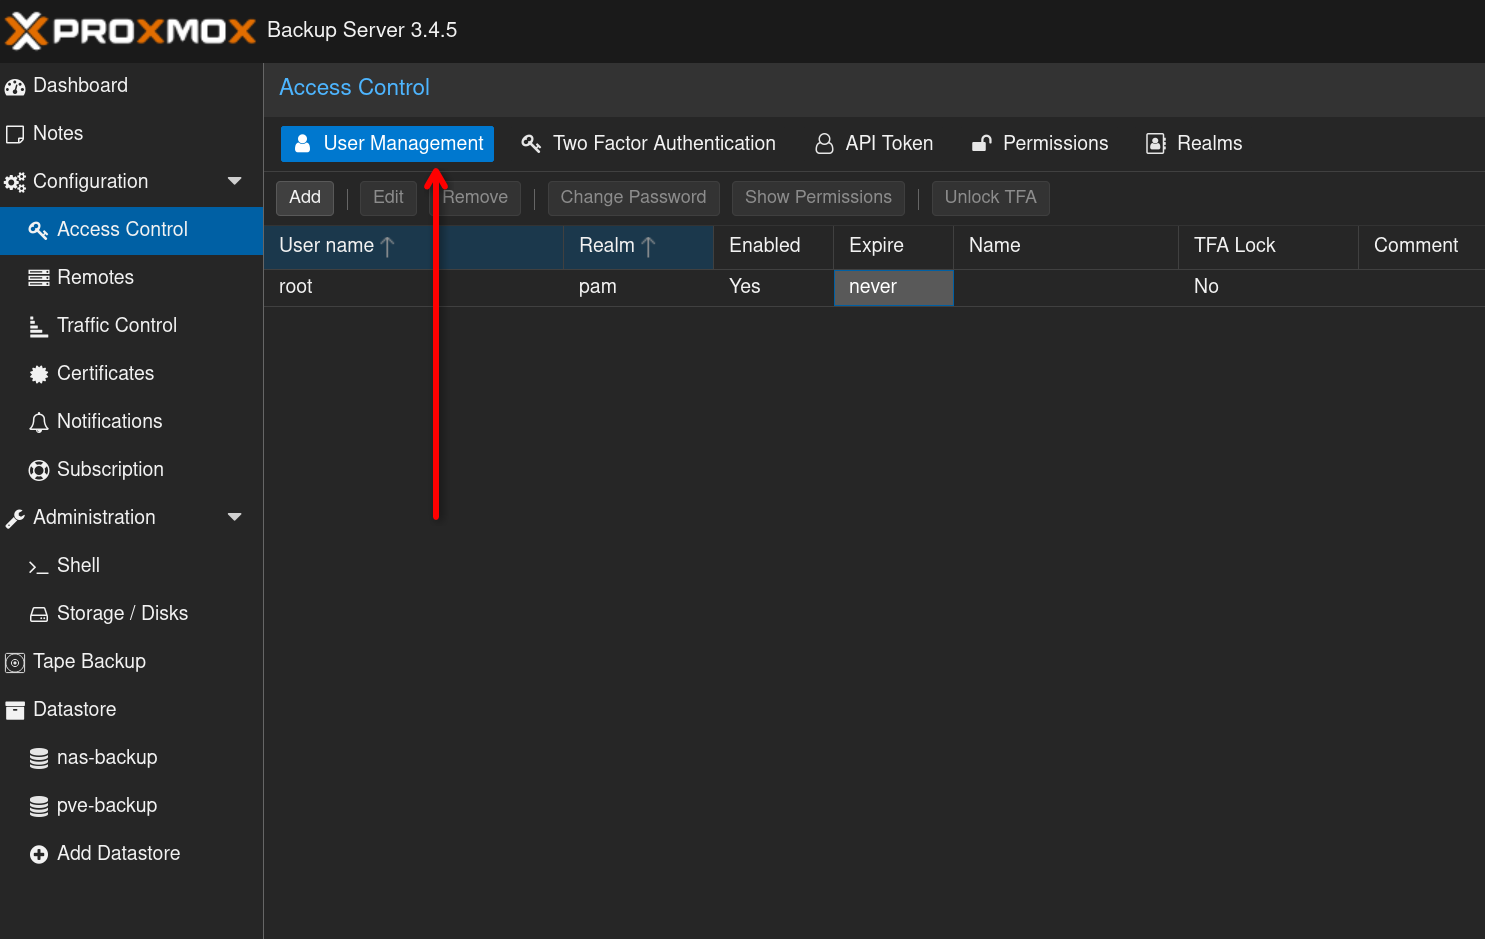Viewport: 1485px width, 939px height.
Task: Click the Dashboard gauge icon
Action: tap(15, 87)
